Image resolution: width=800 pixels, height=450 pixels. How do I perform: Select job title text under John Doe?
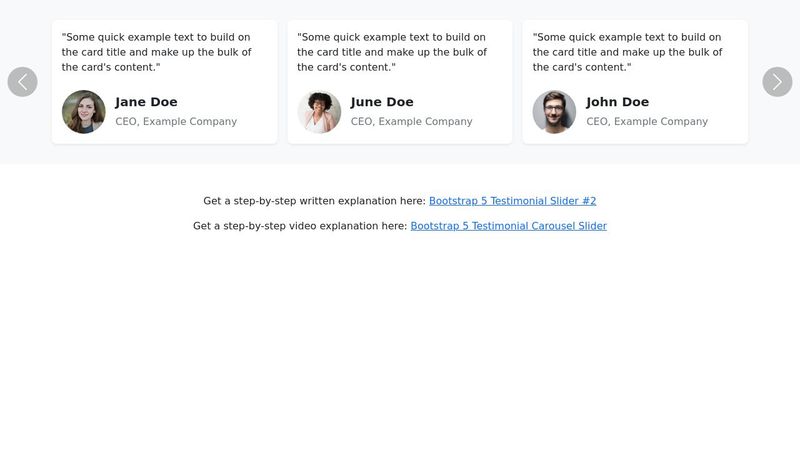(x=647, y=121)
